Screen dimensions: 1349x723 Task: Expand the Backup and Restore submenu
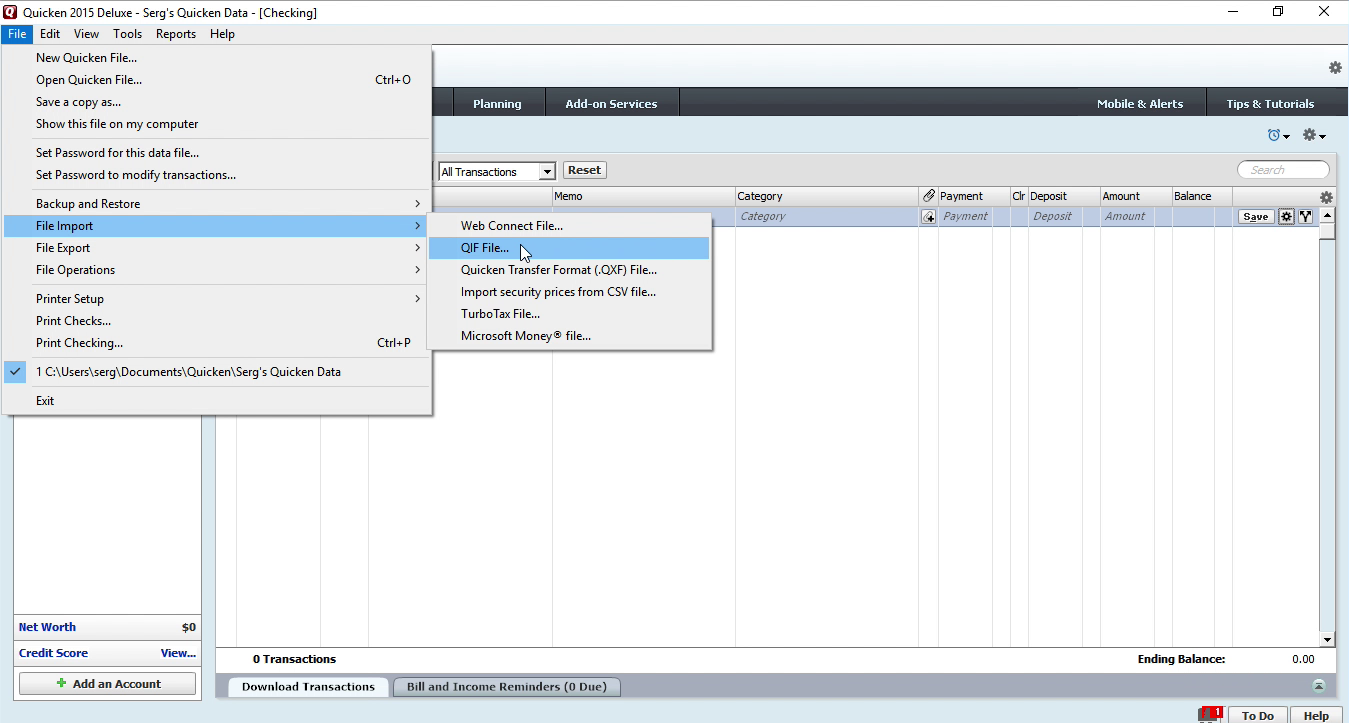(217, 204)
